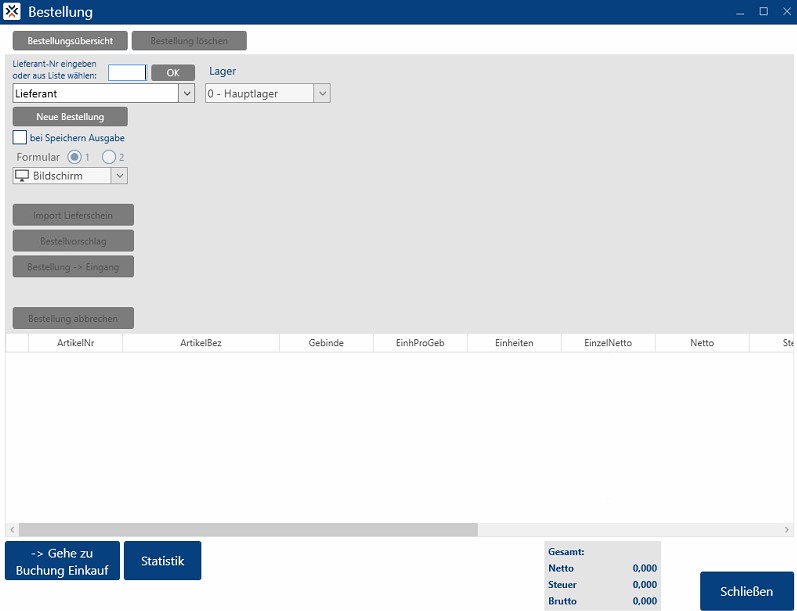Select Formular option 2 radio button
Viewport: 797px width, 611px height.
[109, 157]
